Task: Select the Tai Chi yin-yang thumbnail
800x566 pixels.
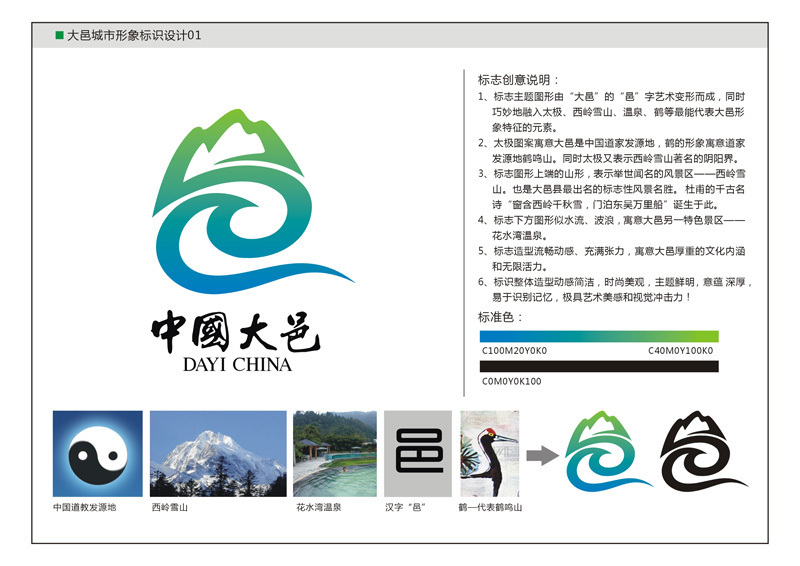Action: [x=97, y=453]
